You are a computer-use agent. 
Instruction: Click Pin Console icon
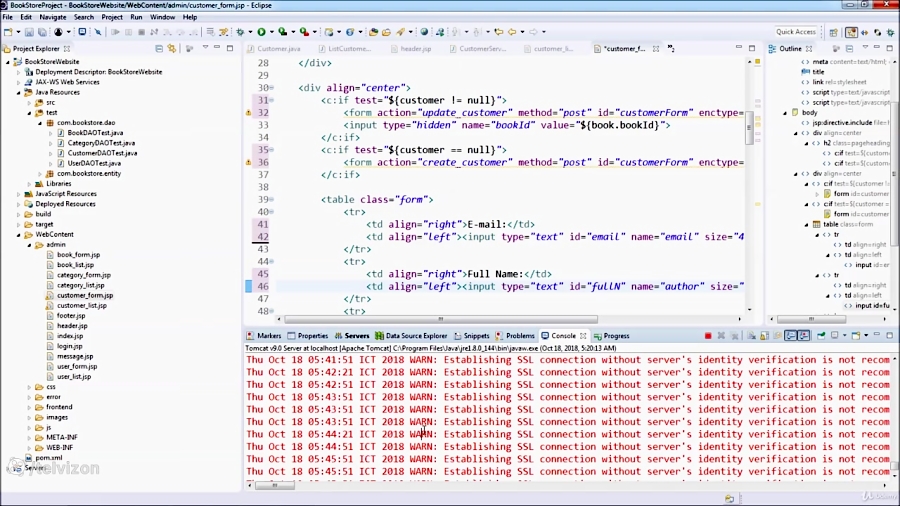[821, 336]
